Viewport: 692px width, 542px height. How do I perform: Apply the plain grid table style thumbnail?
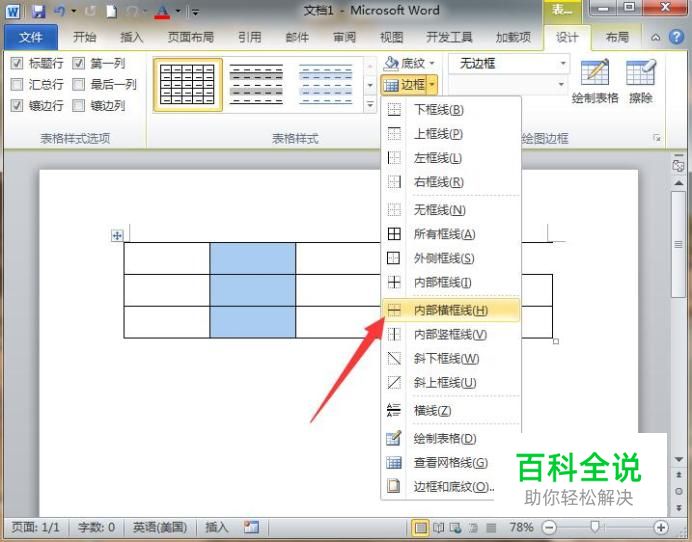pos(188,84)
